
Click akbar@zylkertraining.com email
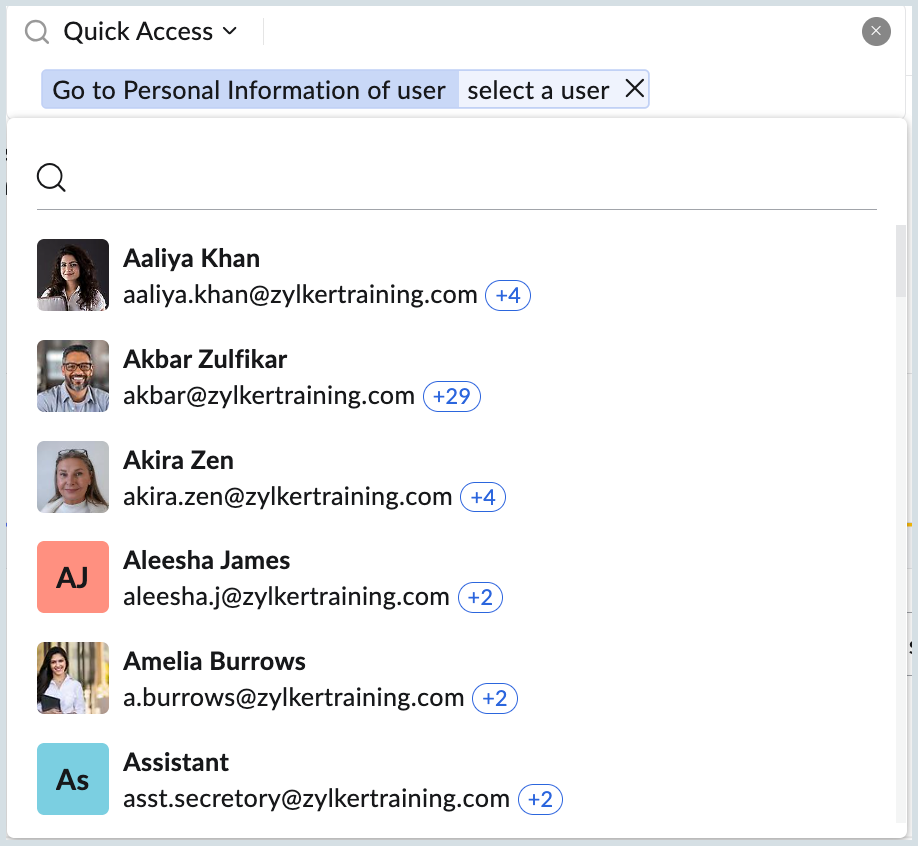click(269, 396)
